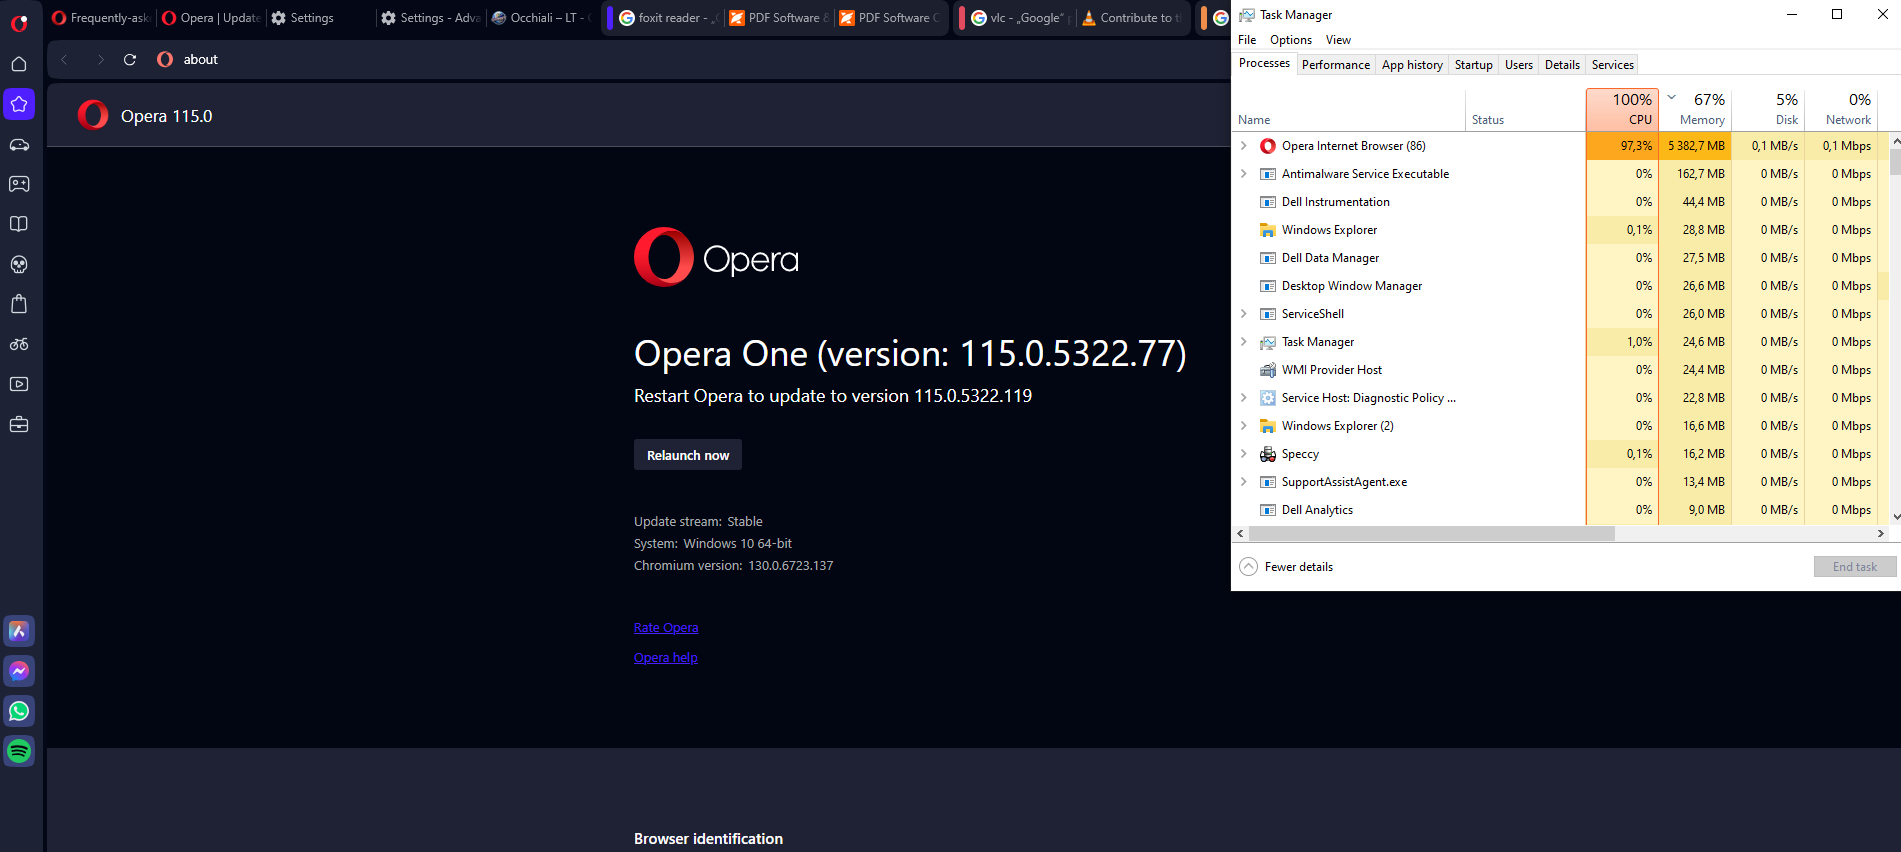
Task: Click the Dell Data Manager process icon
Action: point(1268,258)
